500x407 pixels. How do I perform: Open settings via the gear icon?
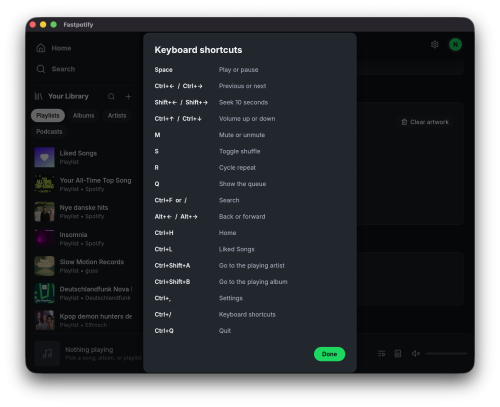point(435,44)
